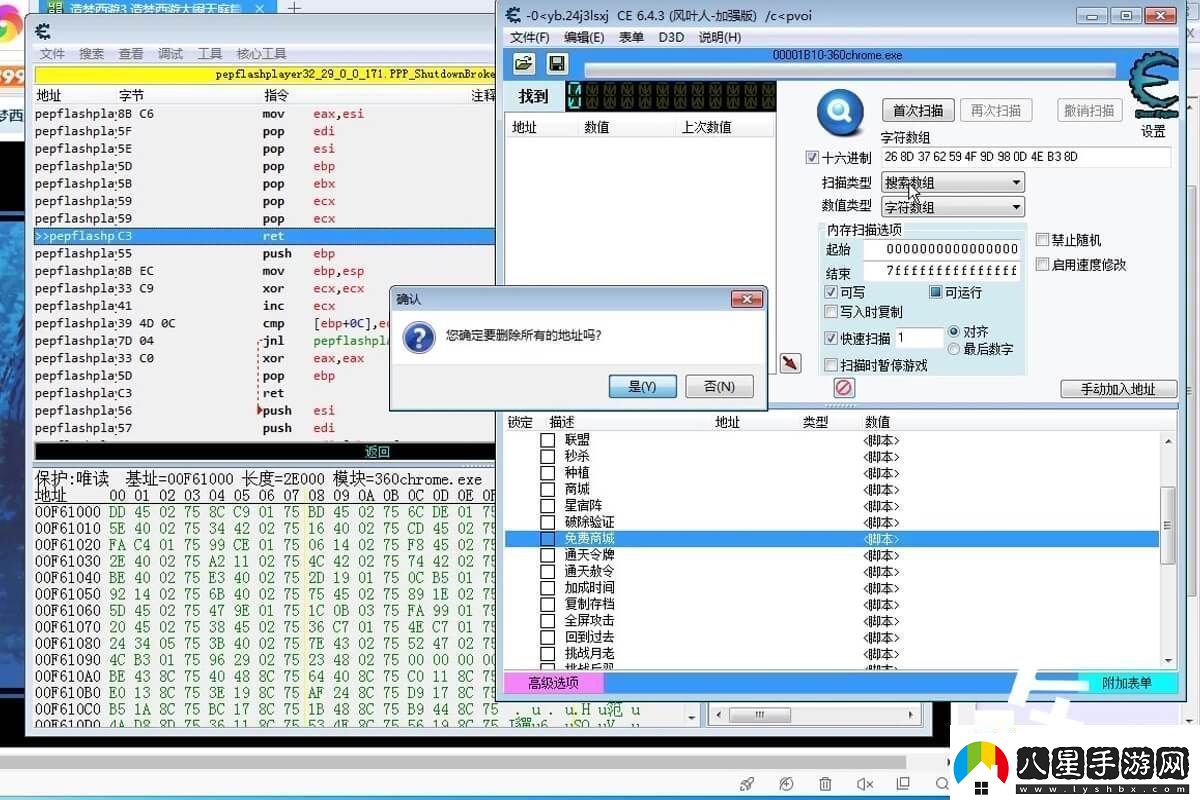1200x800 pixels.
Task: Click the 起始 address input field
Action: tap(941, 249)
